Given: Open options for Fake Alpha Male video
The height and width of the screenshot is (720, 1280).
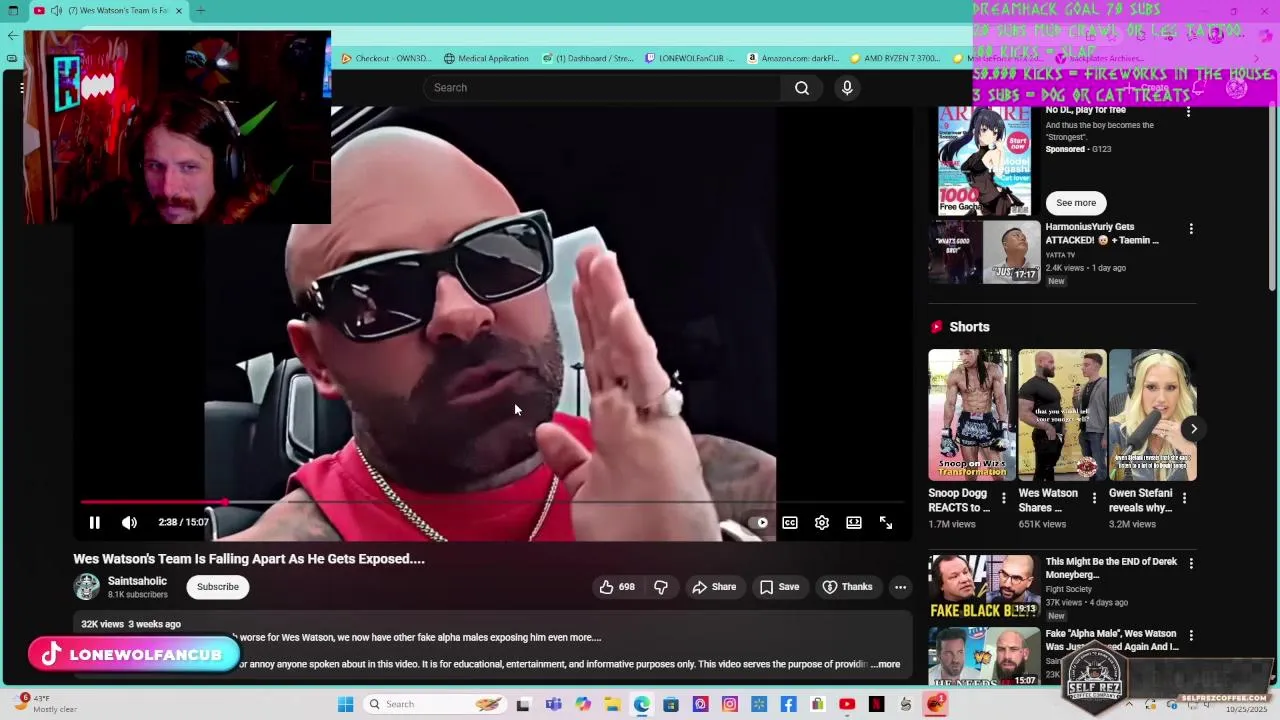Looking at the screenshot, I should (1191, 635).
